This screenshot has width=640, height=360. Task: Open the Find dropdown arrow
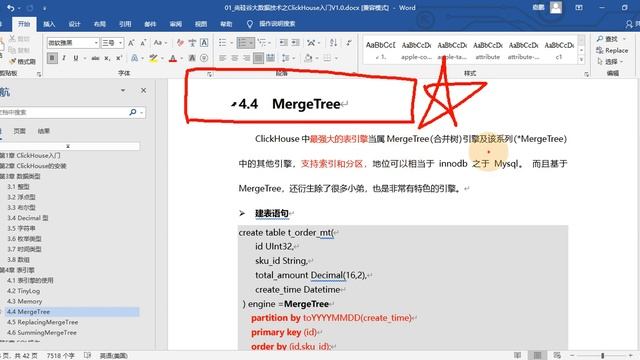(624, 39)
